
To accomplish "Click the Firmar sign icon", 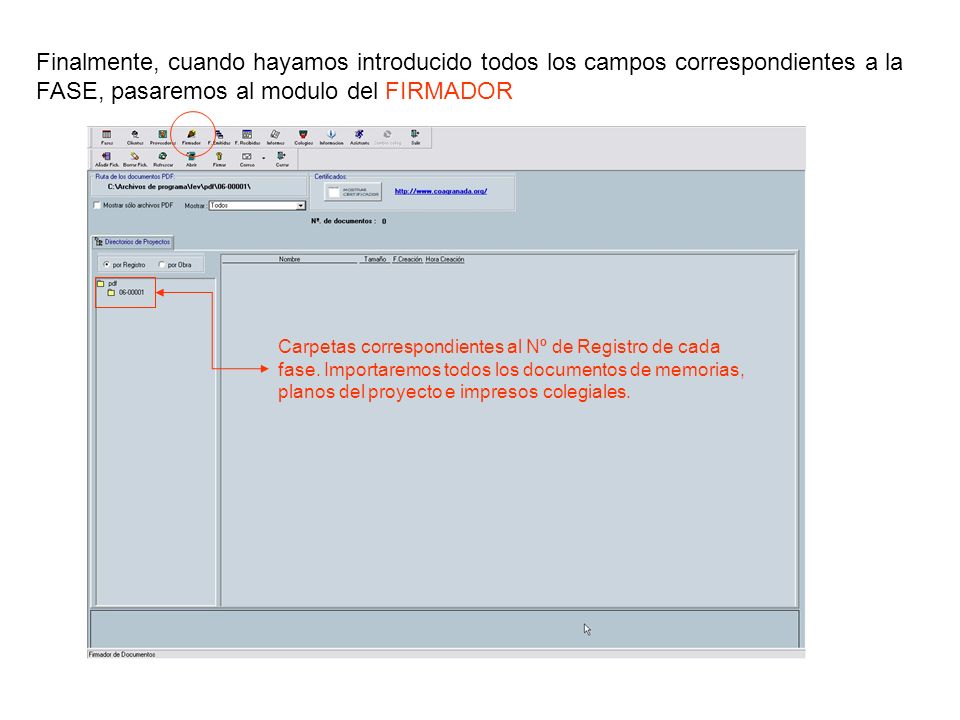I will (x=219, y=159).
